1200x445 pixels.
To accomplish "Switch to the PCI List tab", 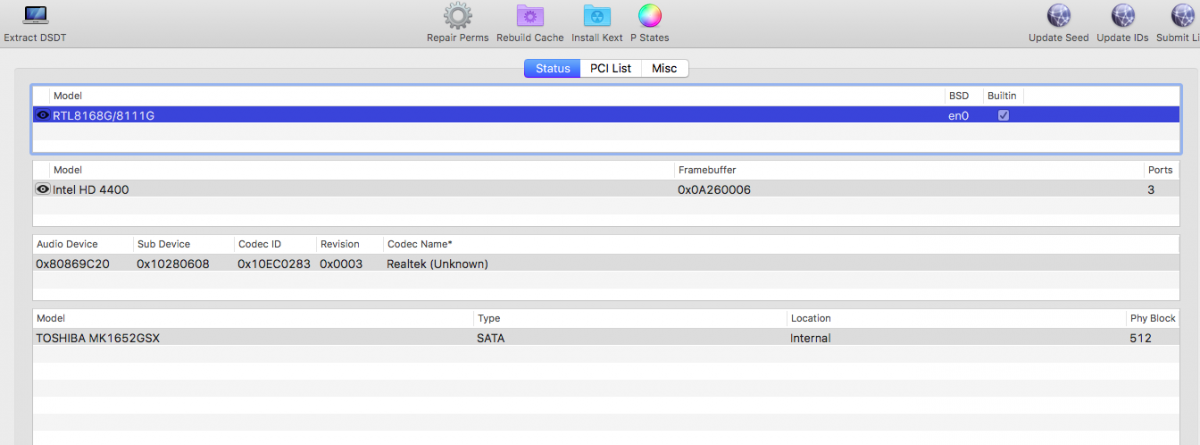I will [610, 69].
